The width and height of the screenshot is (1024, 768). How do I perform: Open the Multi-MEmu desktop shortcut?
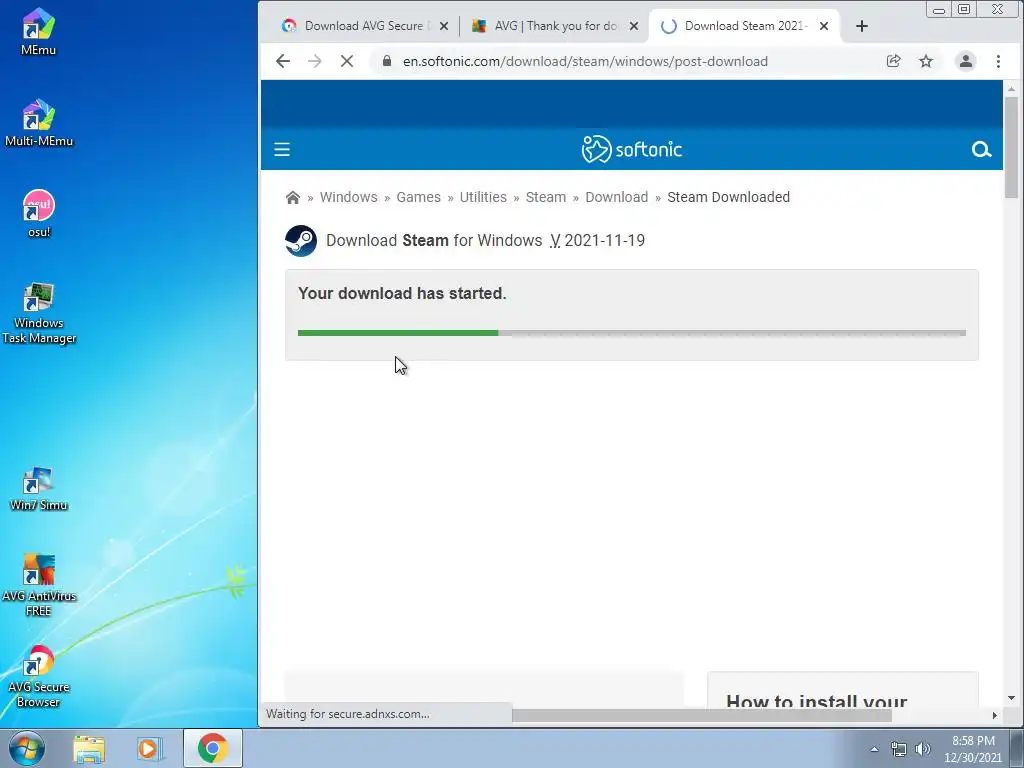click(39, 123)
